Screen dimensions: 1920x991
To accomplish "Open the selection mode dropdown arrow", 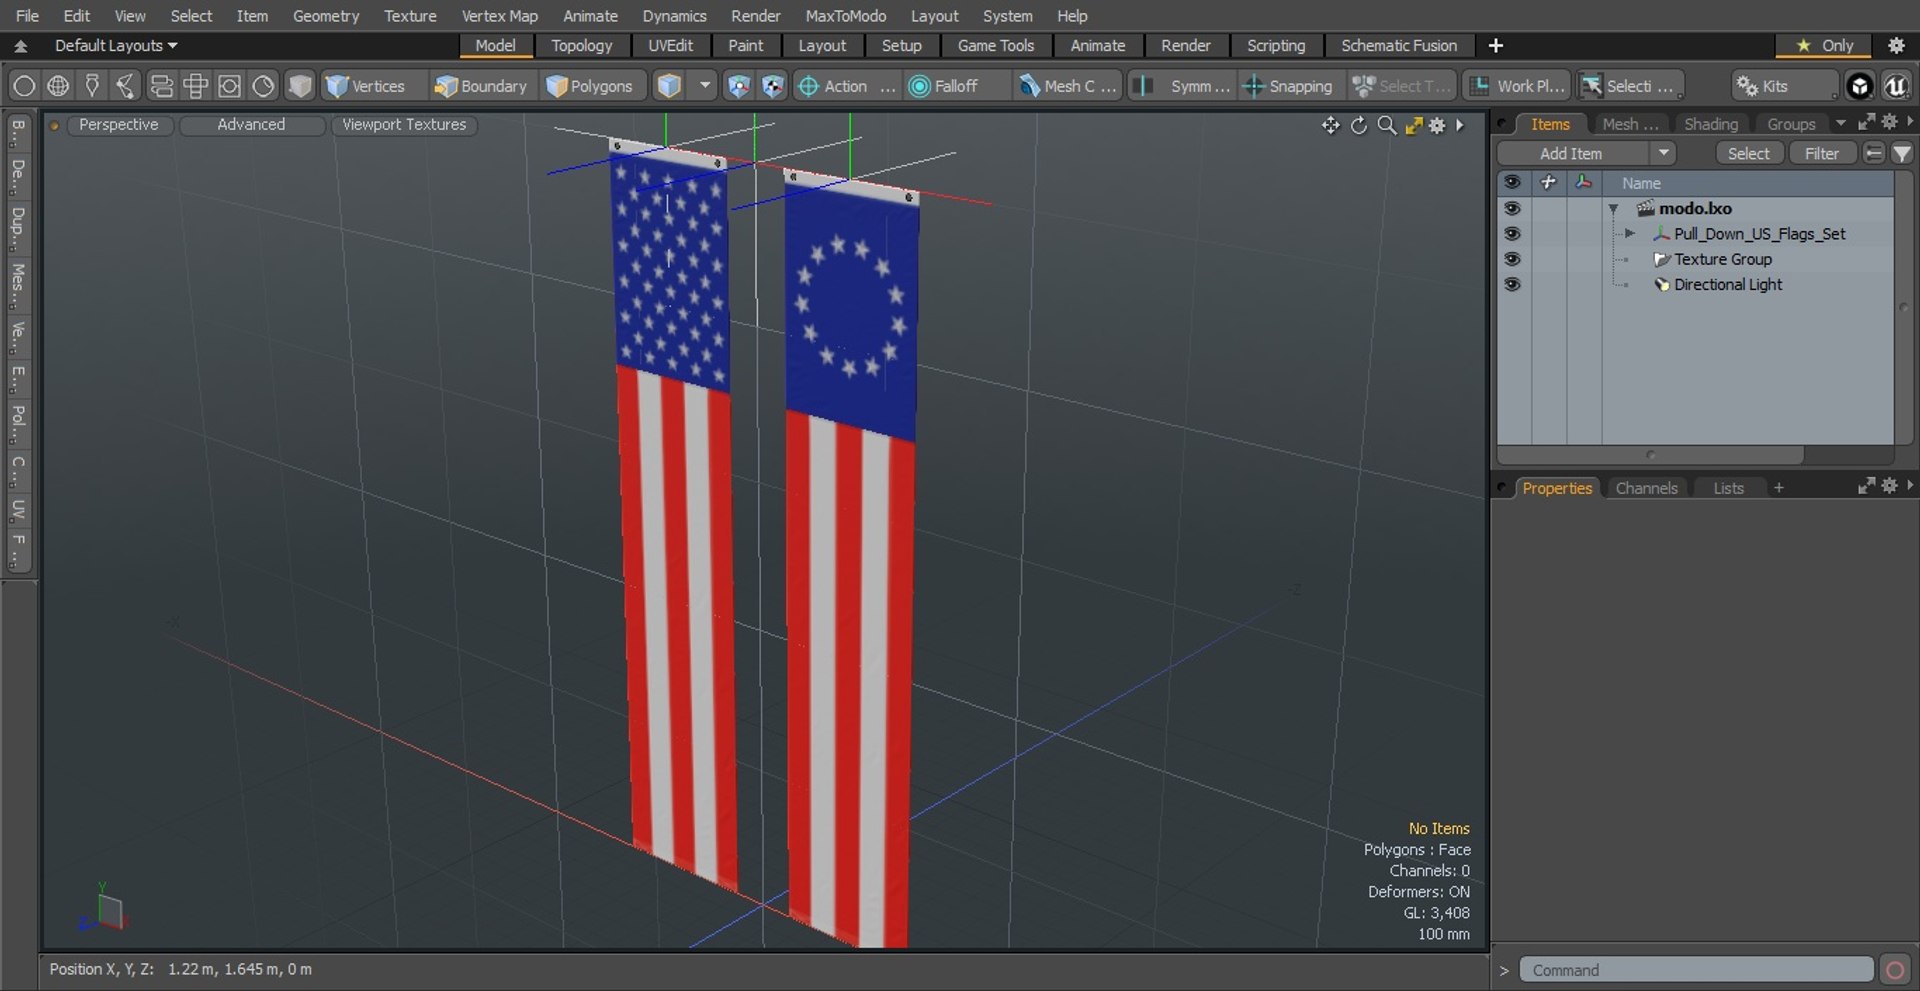I will click(x=704, y=86).
